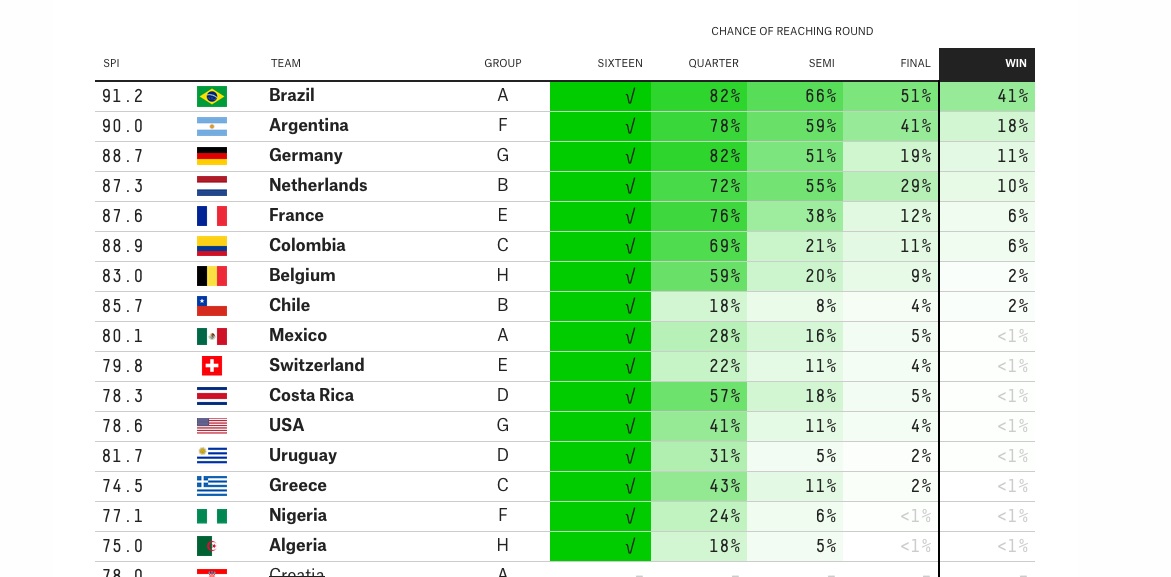Select the Germany flag icon

(211, 156)
